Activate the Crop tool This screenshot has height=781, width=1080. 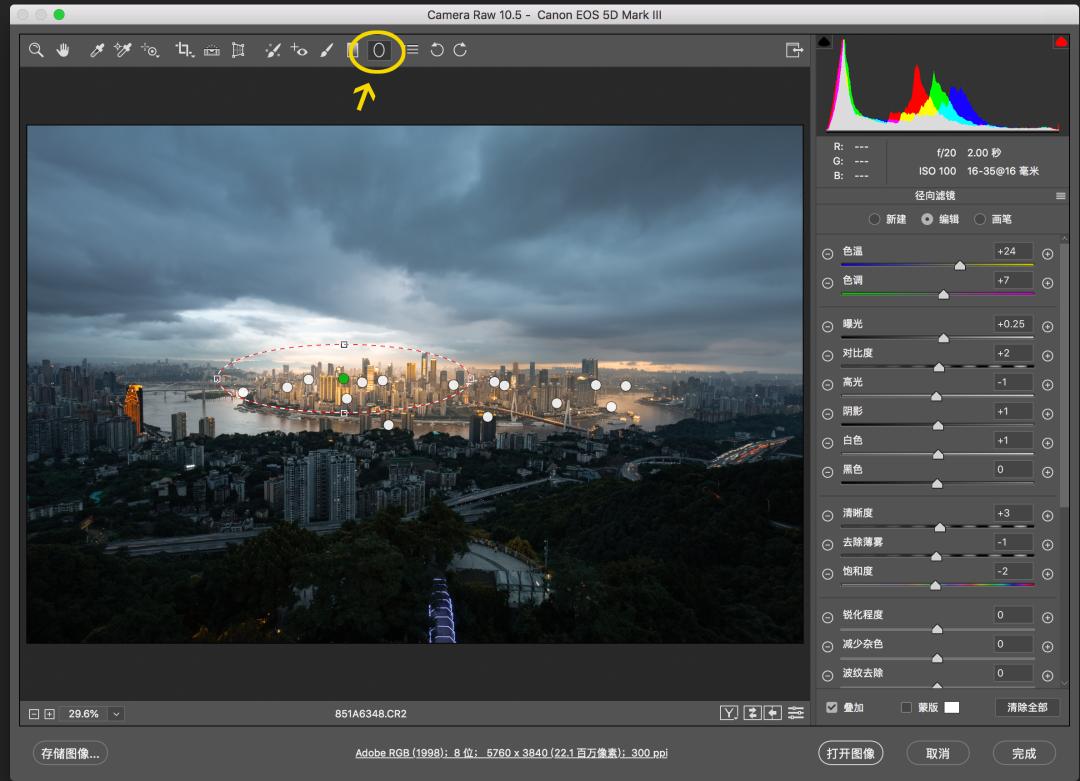point(184,50)
